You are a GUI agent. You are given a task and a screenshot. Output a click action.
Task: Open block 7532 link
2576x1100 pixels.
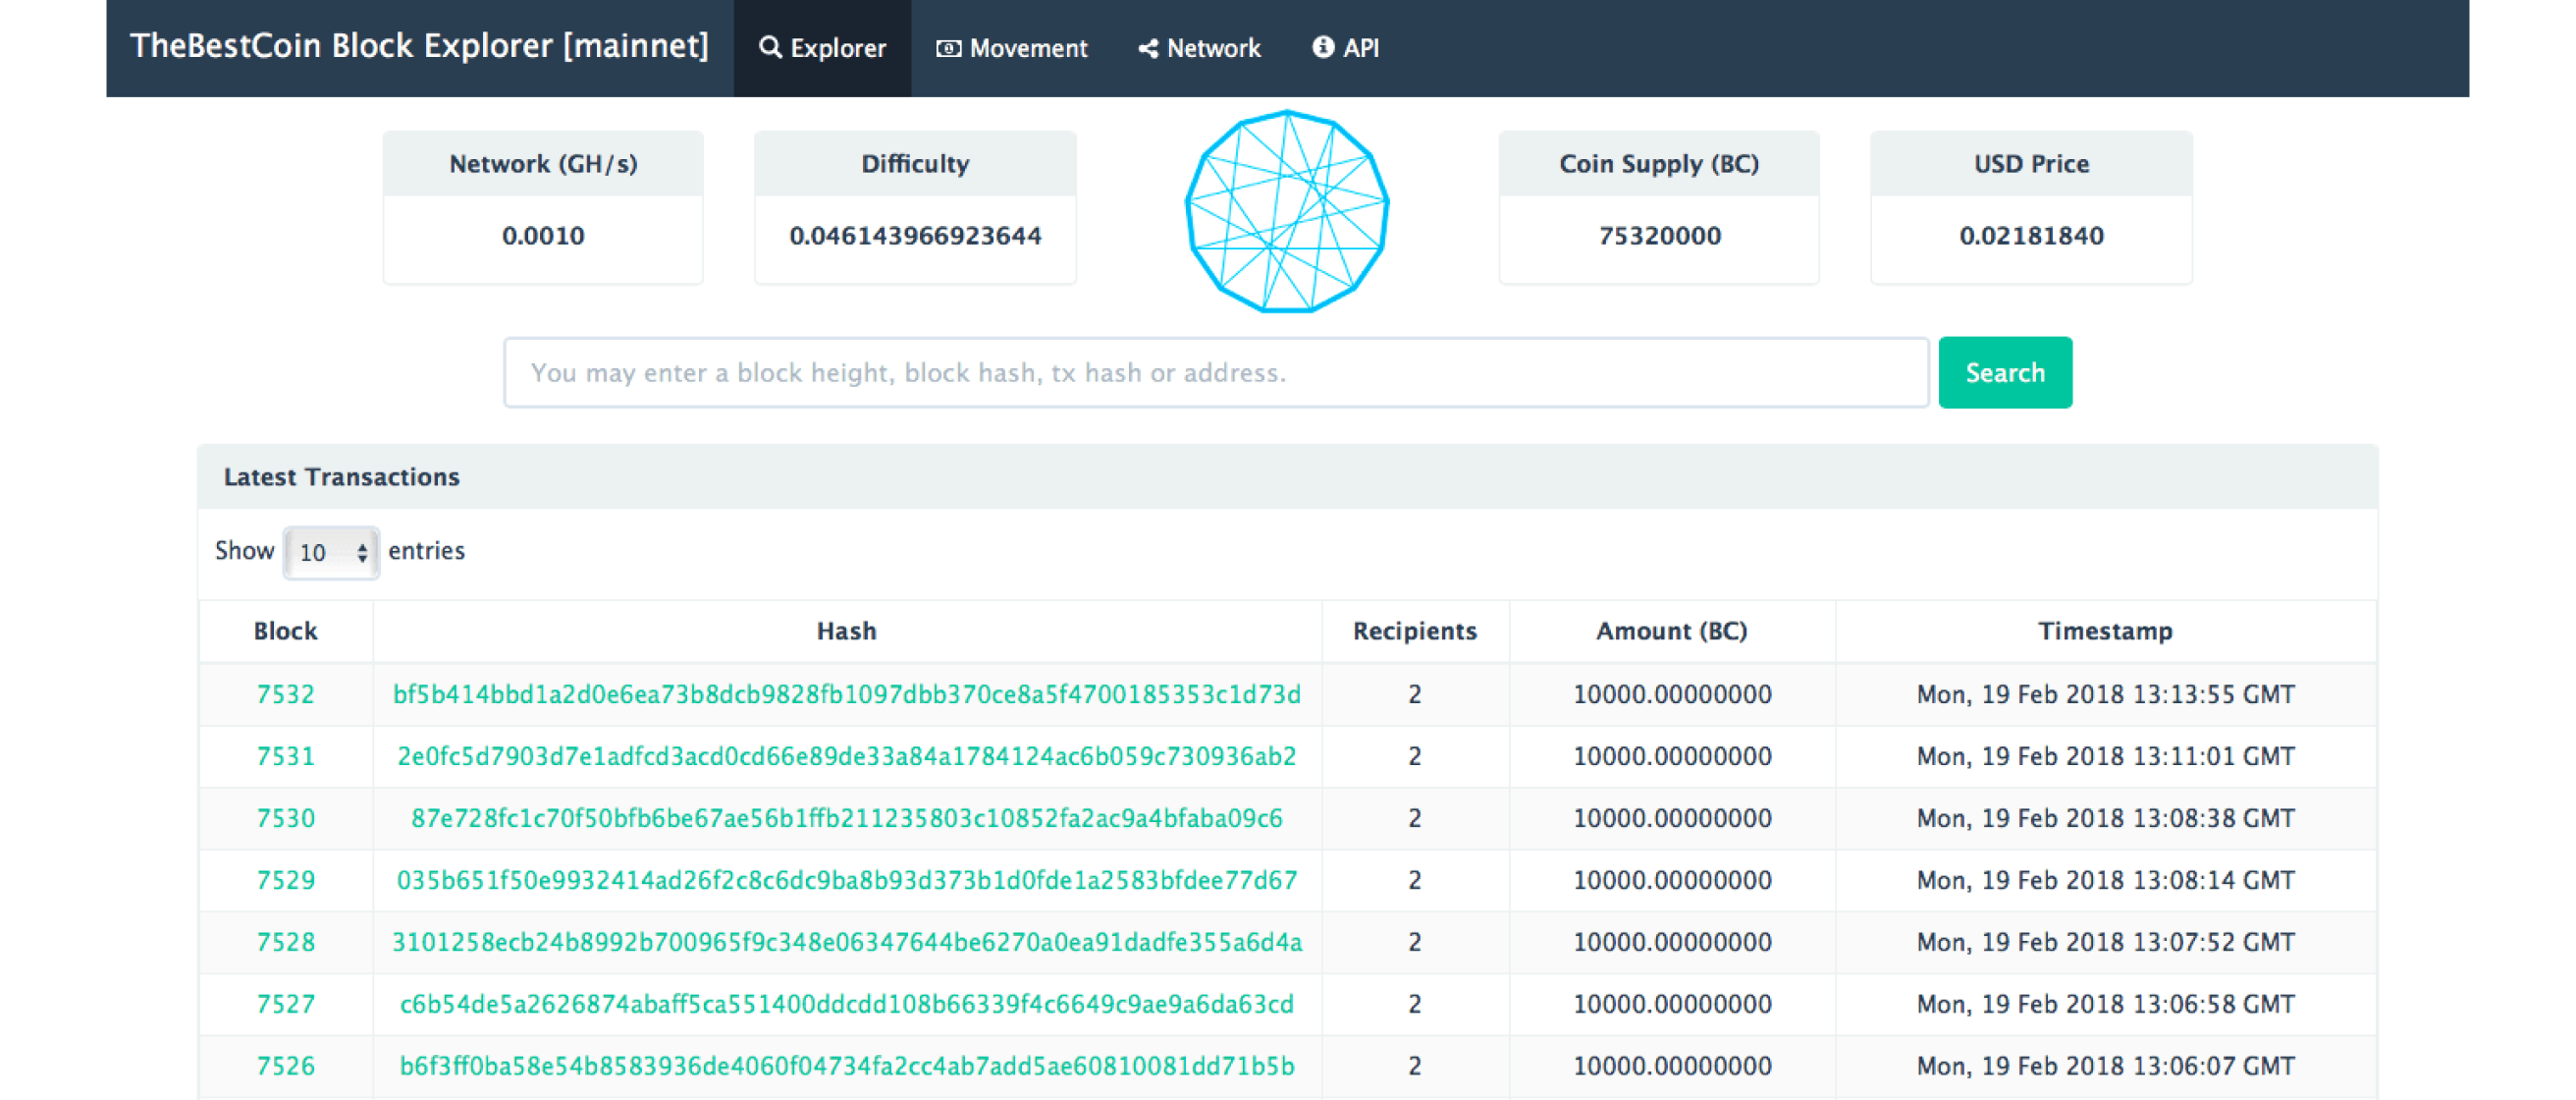point(285,694)
